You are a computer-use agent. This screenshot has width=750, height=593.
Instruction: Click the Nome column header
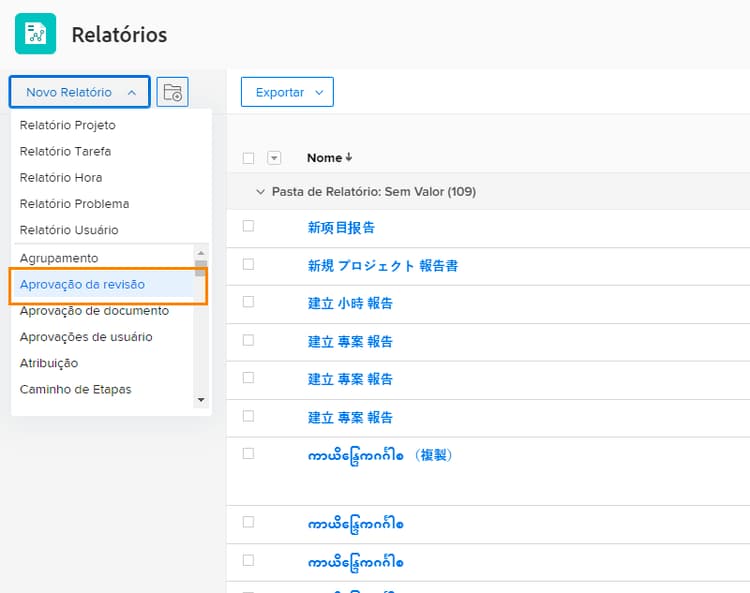pos(324,158)
